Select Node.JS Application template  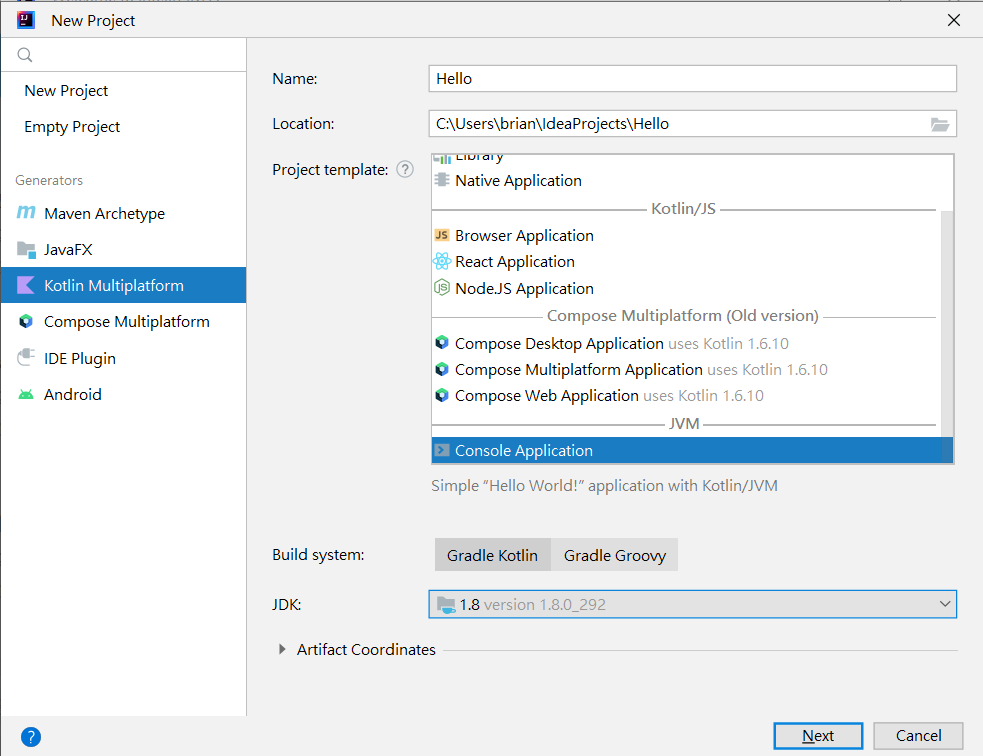click(x=686, y=288)
